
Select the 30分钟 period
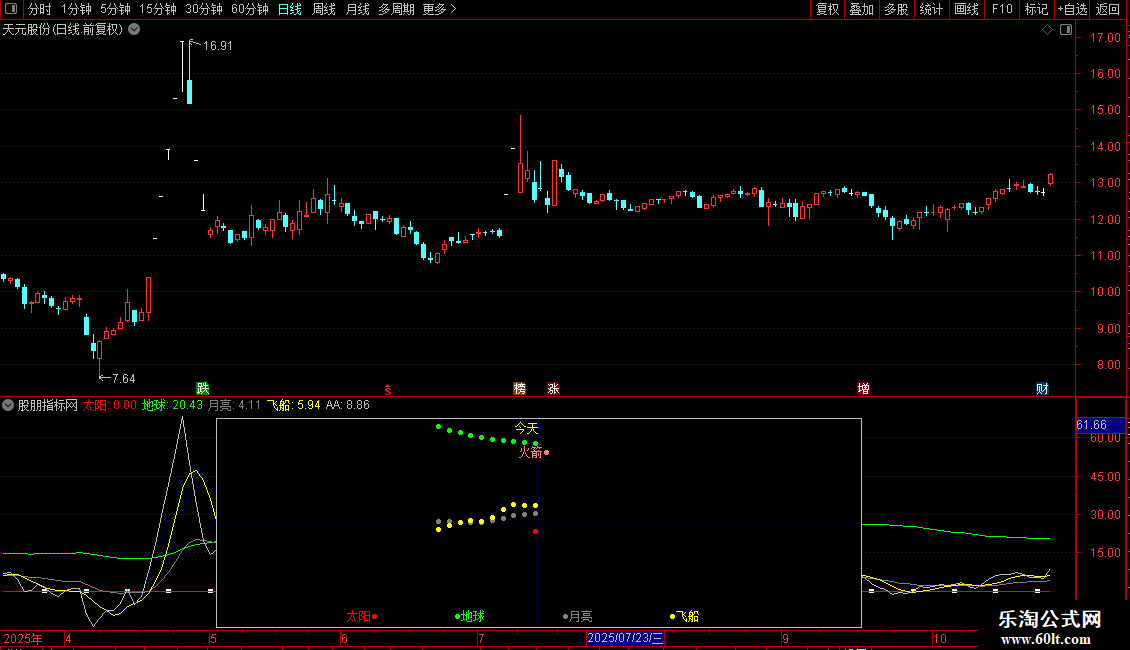(204, 9)
